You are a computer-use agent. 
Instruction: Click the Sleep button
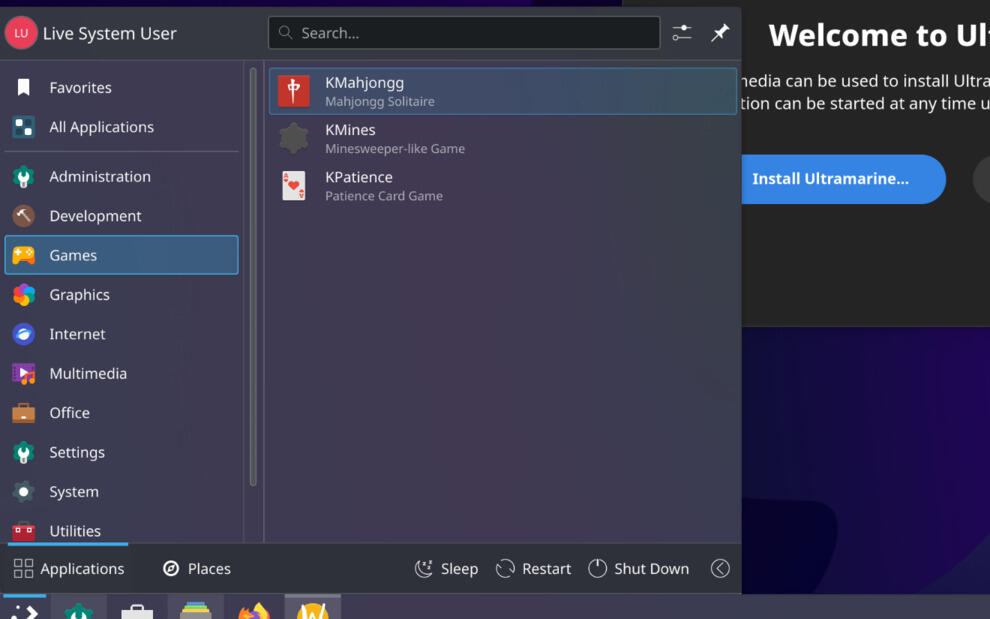446,568
